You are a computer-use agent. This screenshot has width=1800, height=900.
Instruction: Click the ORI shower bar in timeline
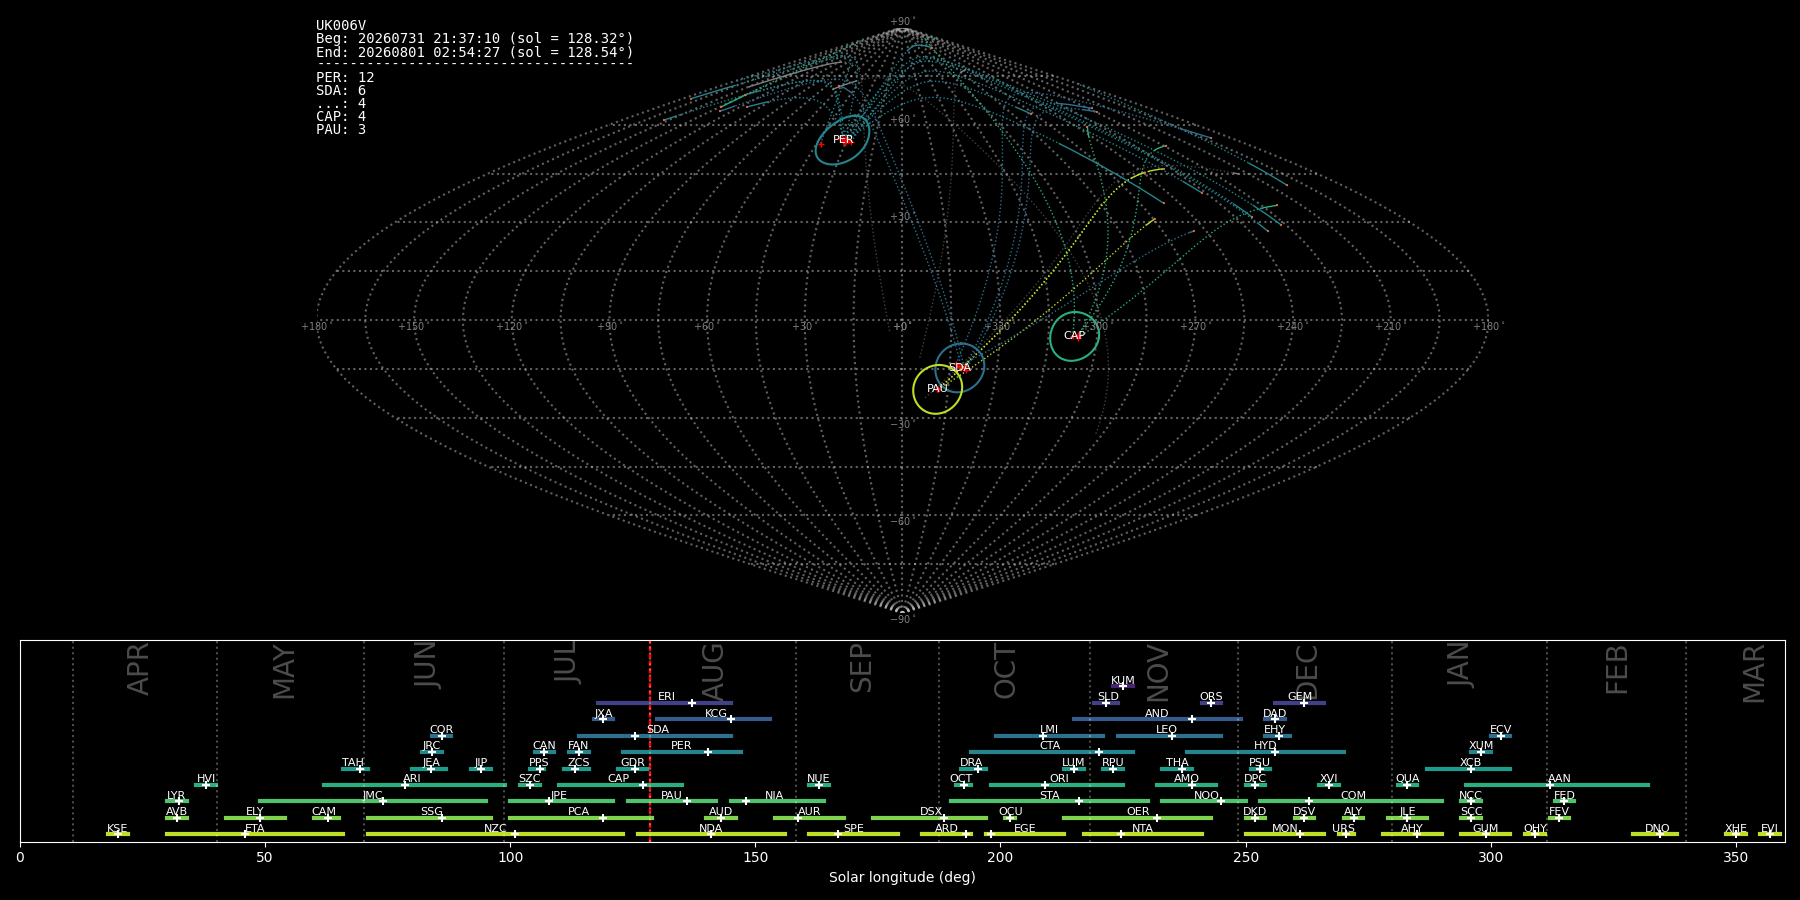coord(1057,785)
